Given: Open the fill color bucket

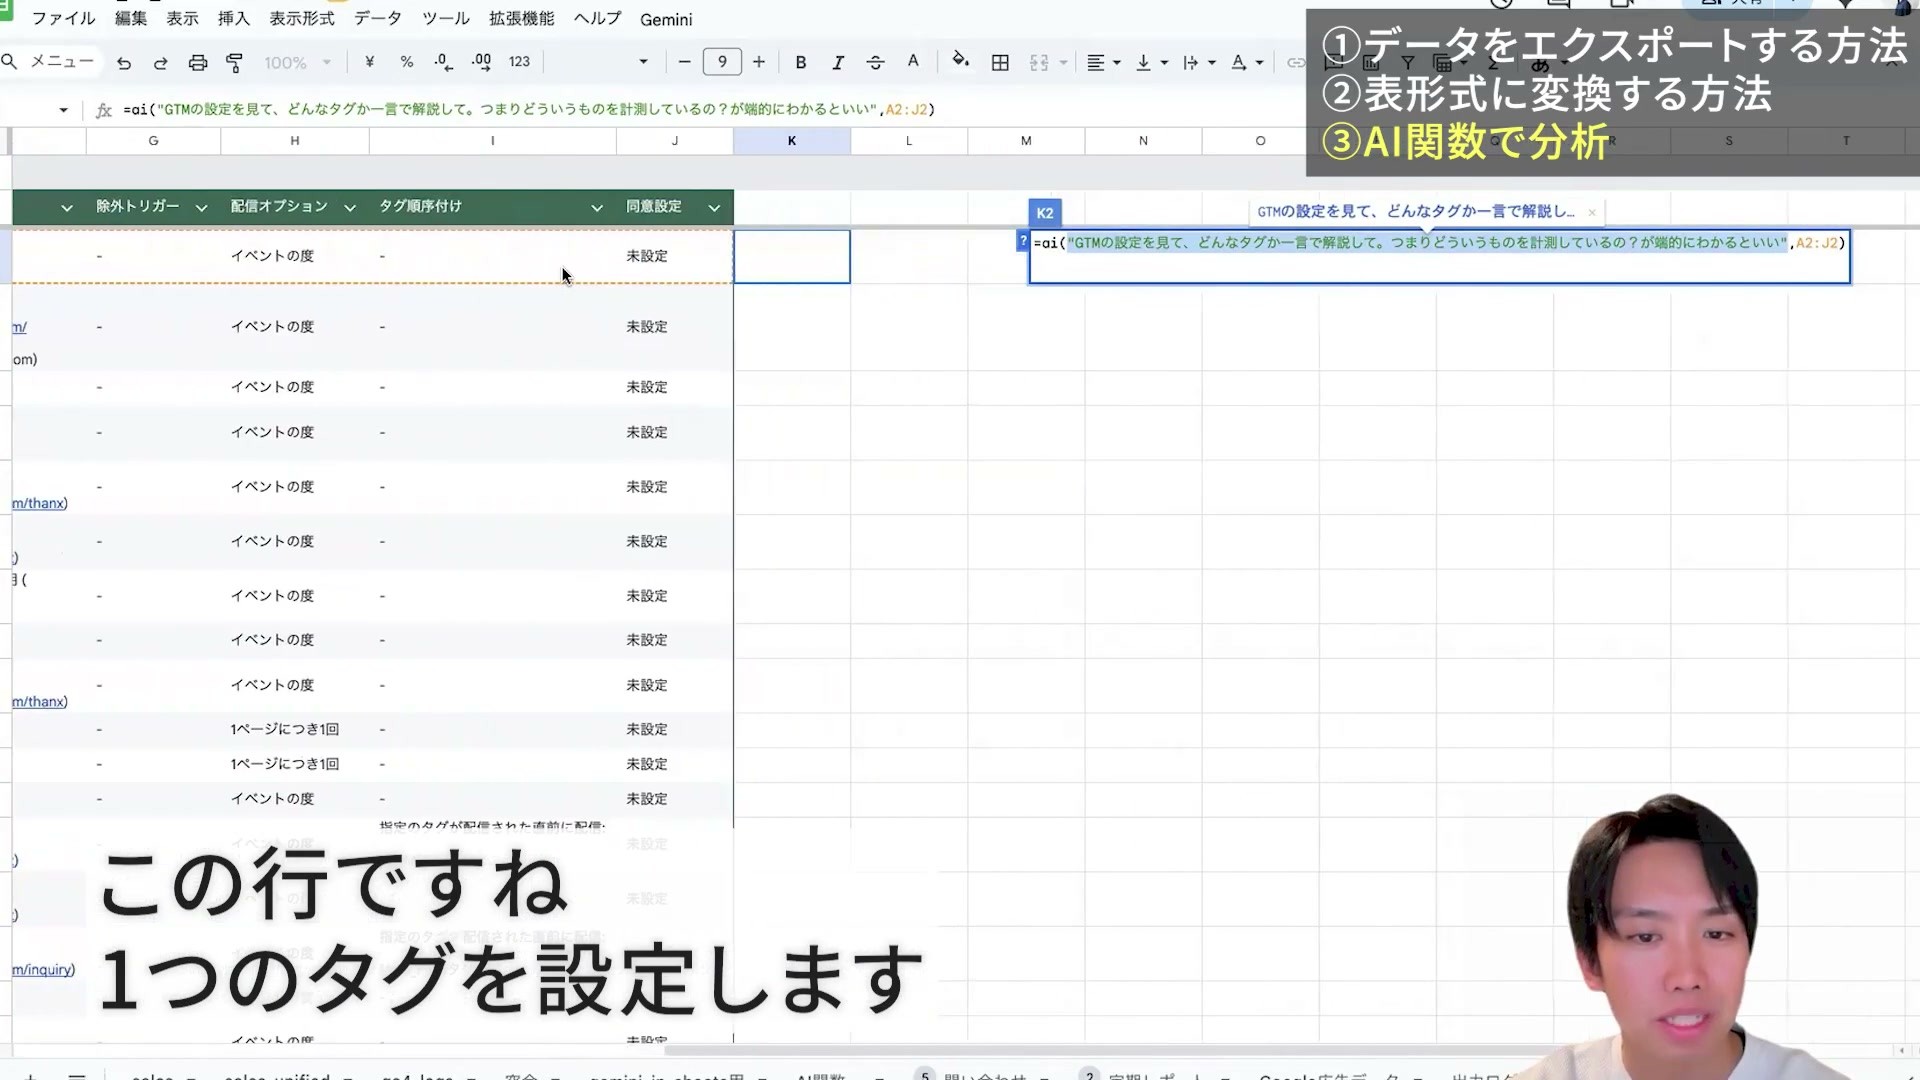Looking at the screenshot, I should 960,61.
